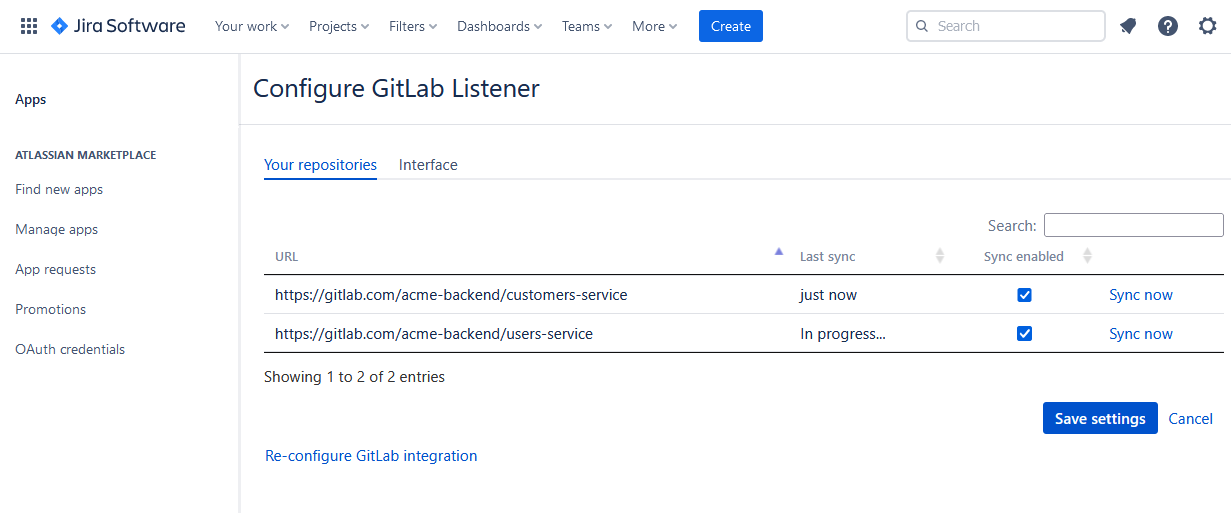Click Re-configure GitLab integration link
Image resolution: width=1231 pixels, height=513 pixels.
click(371, 456)
